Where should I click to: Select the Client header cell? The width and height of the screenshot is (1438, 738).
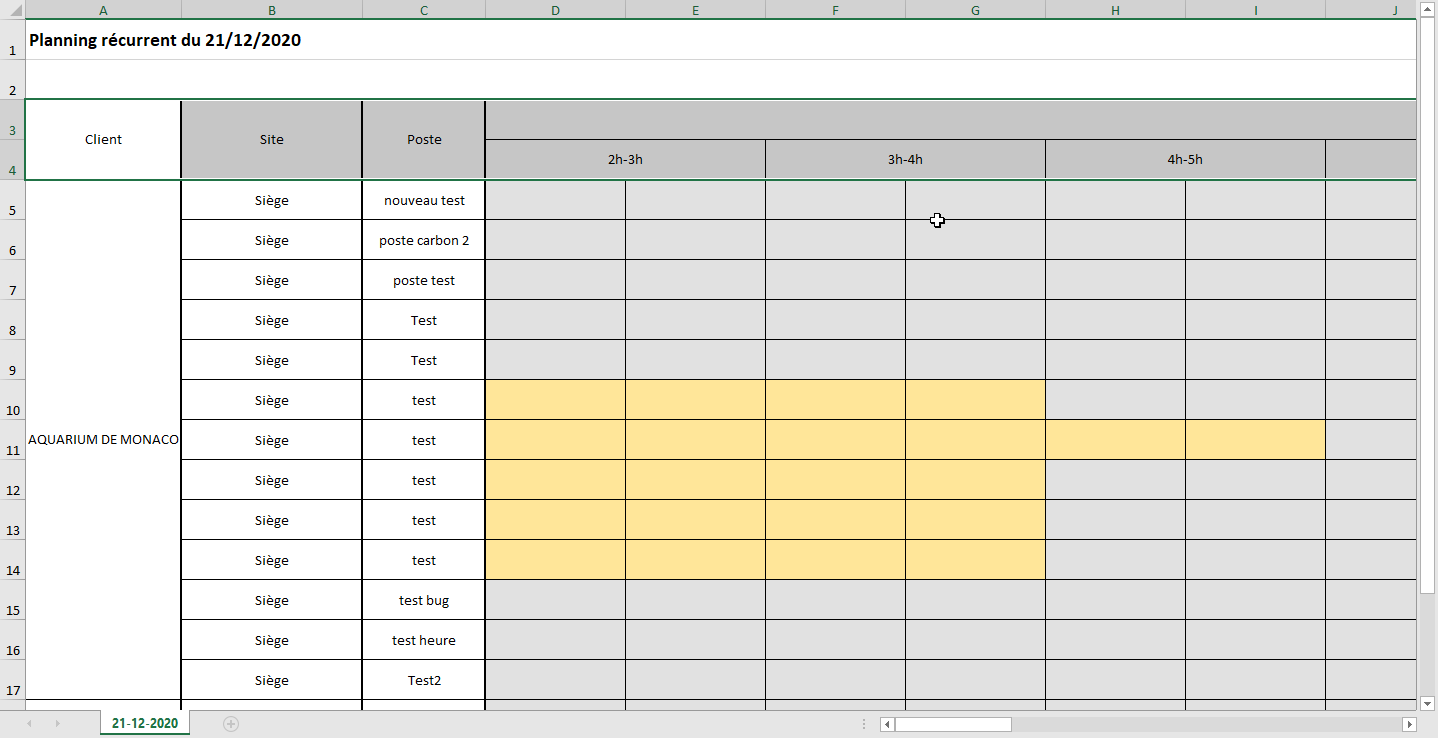tap(103, 139)
